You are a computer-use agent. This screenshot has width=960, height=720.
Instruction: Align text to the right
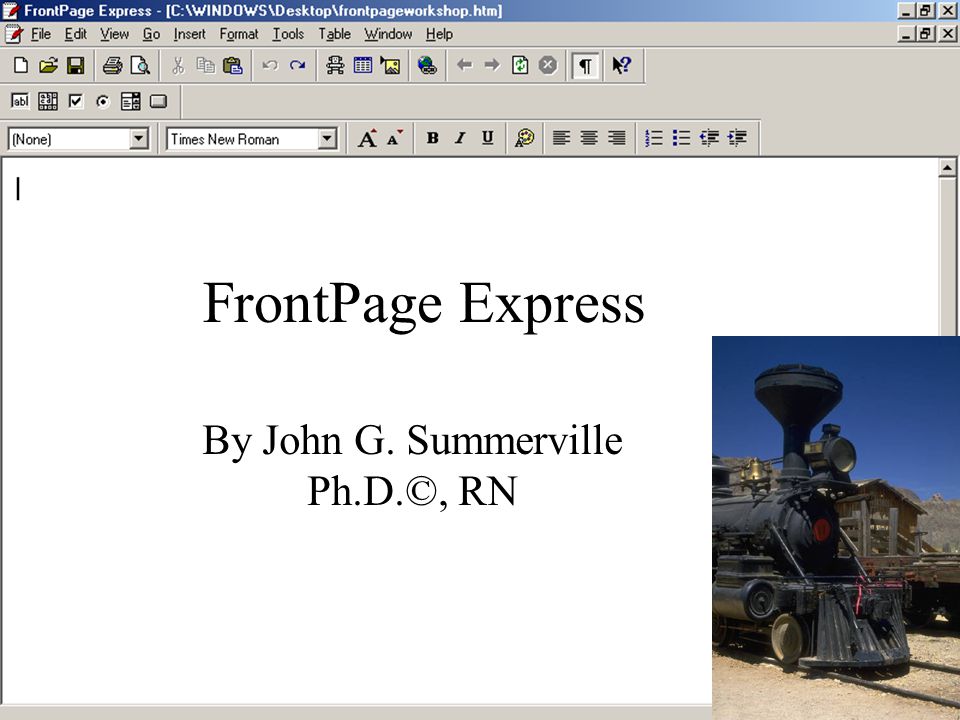(617, 138)
